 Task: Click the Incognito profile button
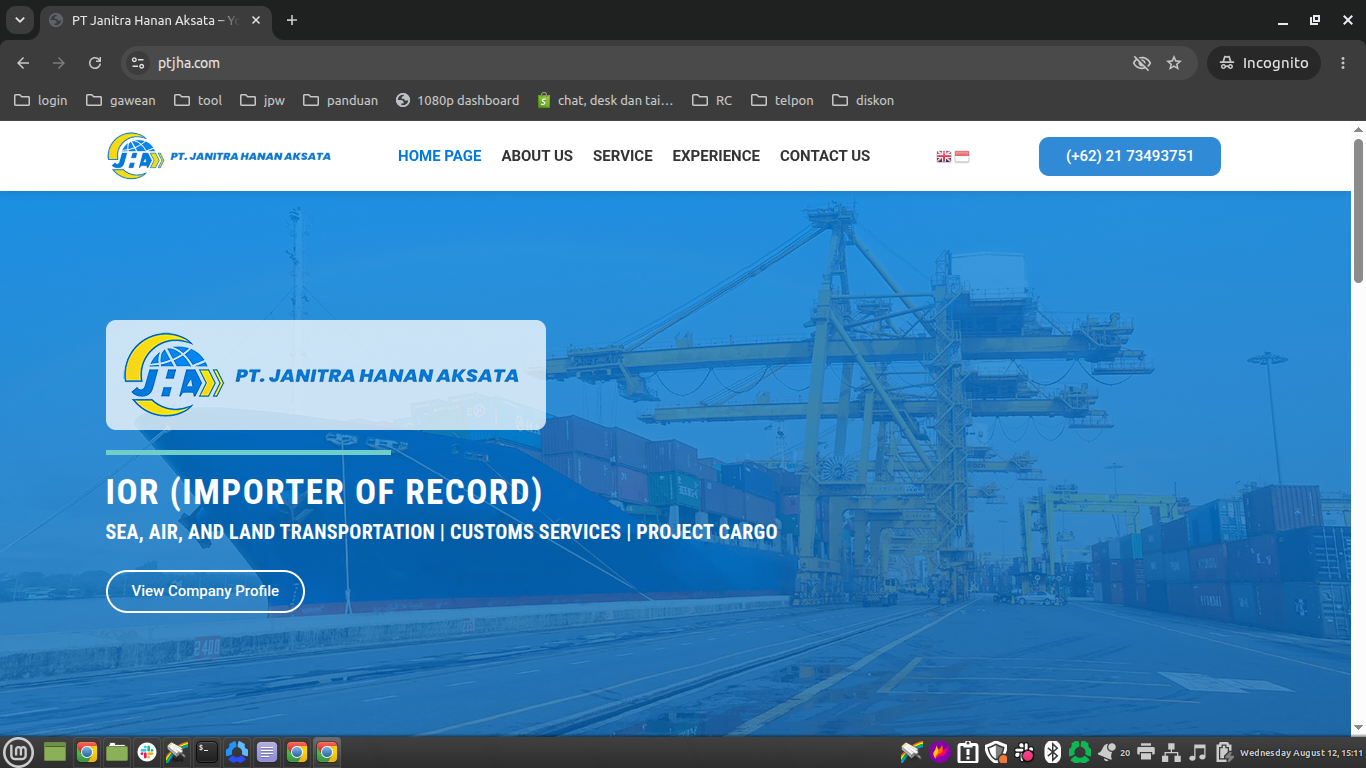click(1264, 63)
